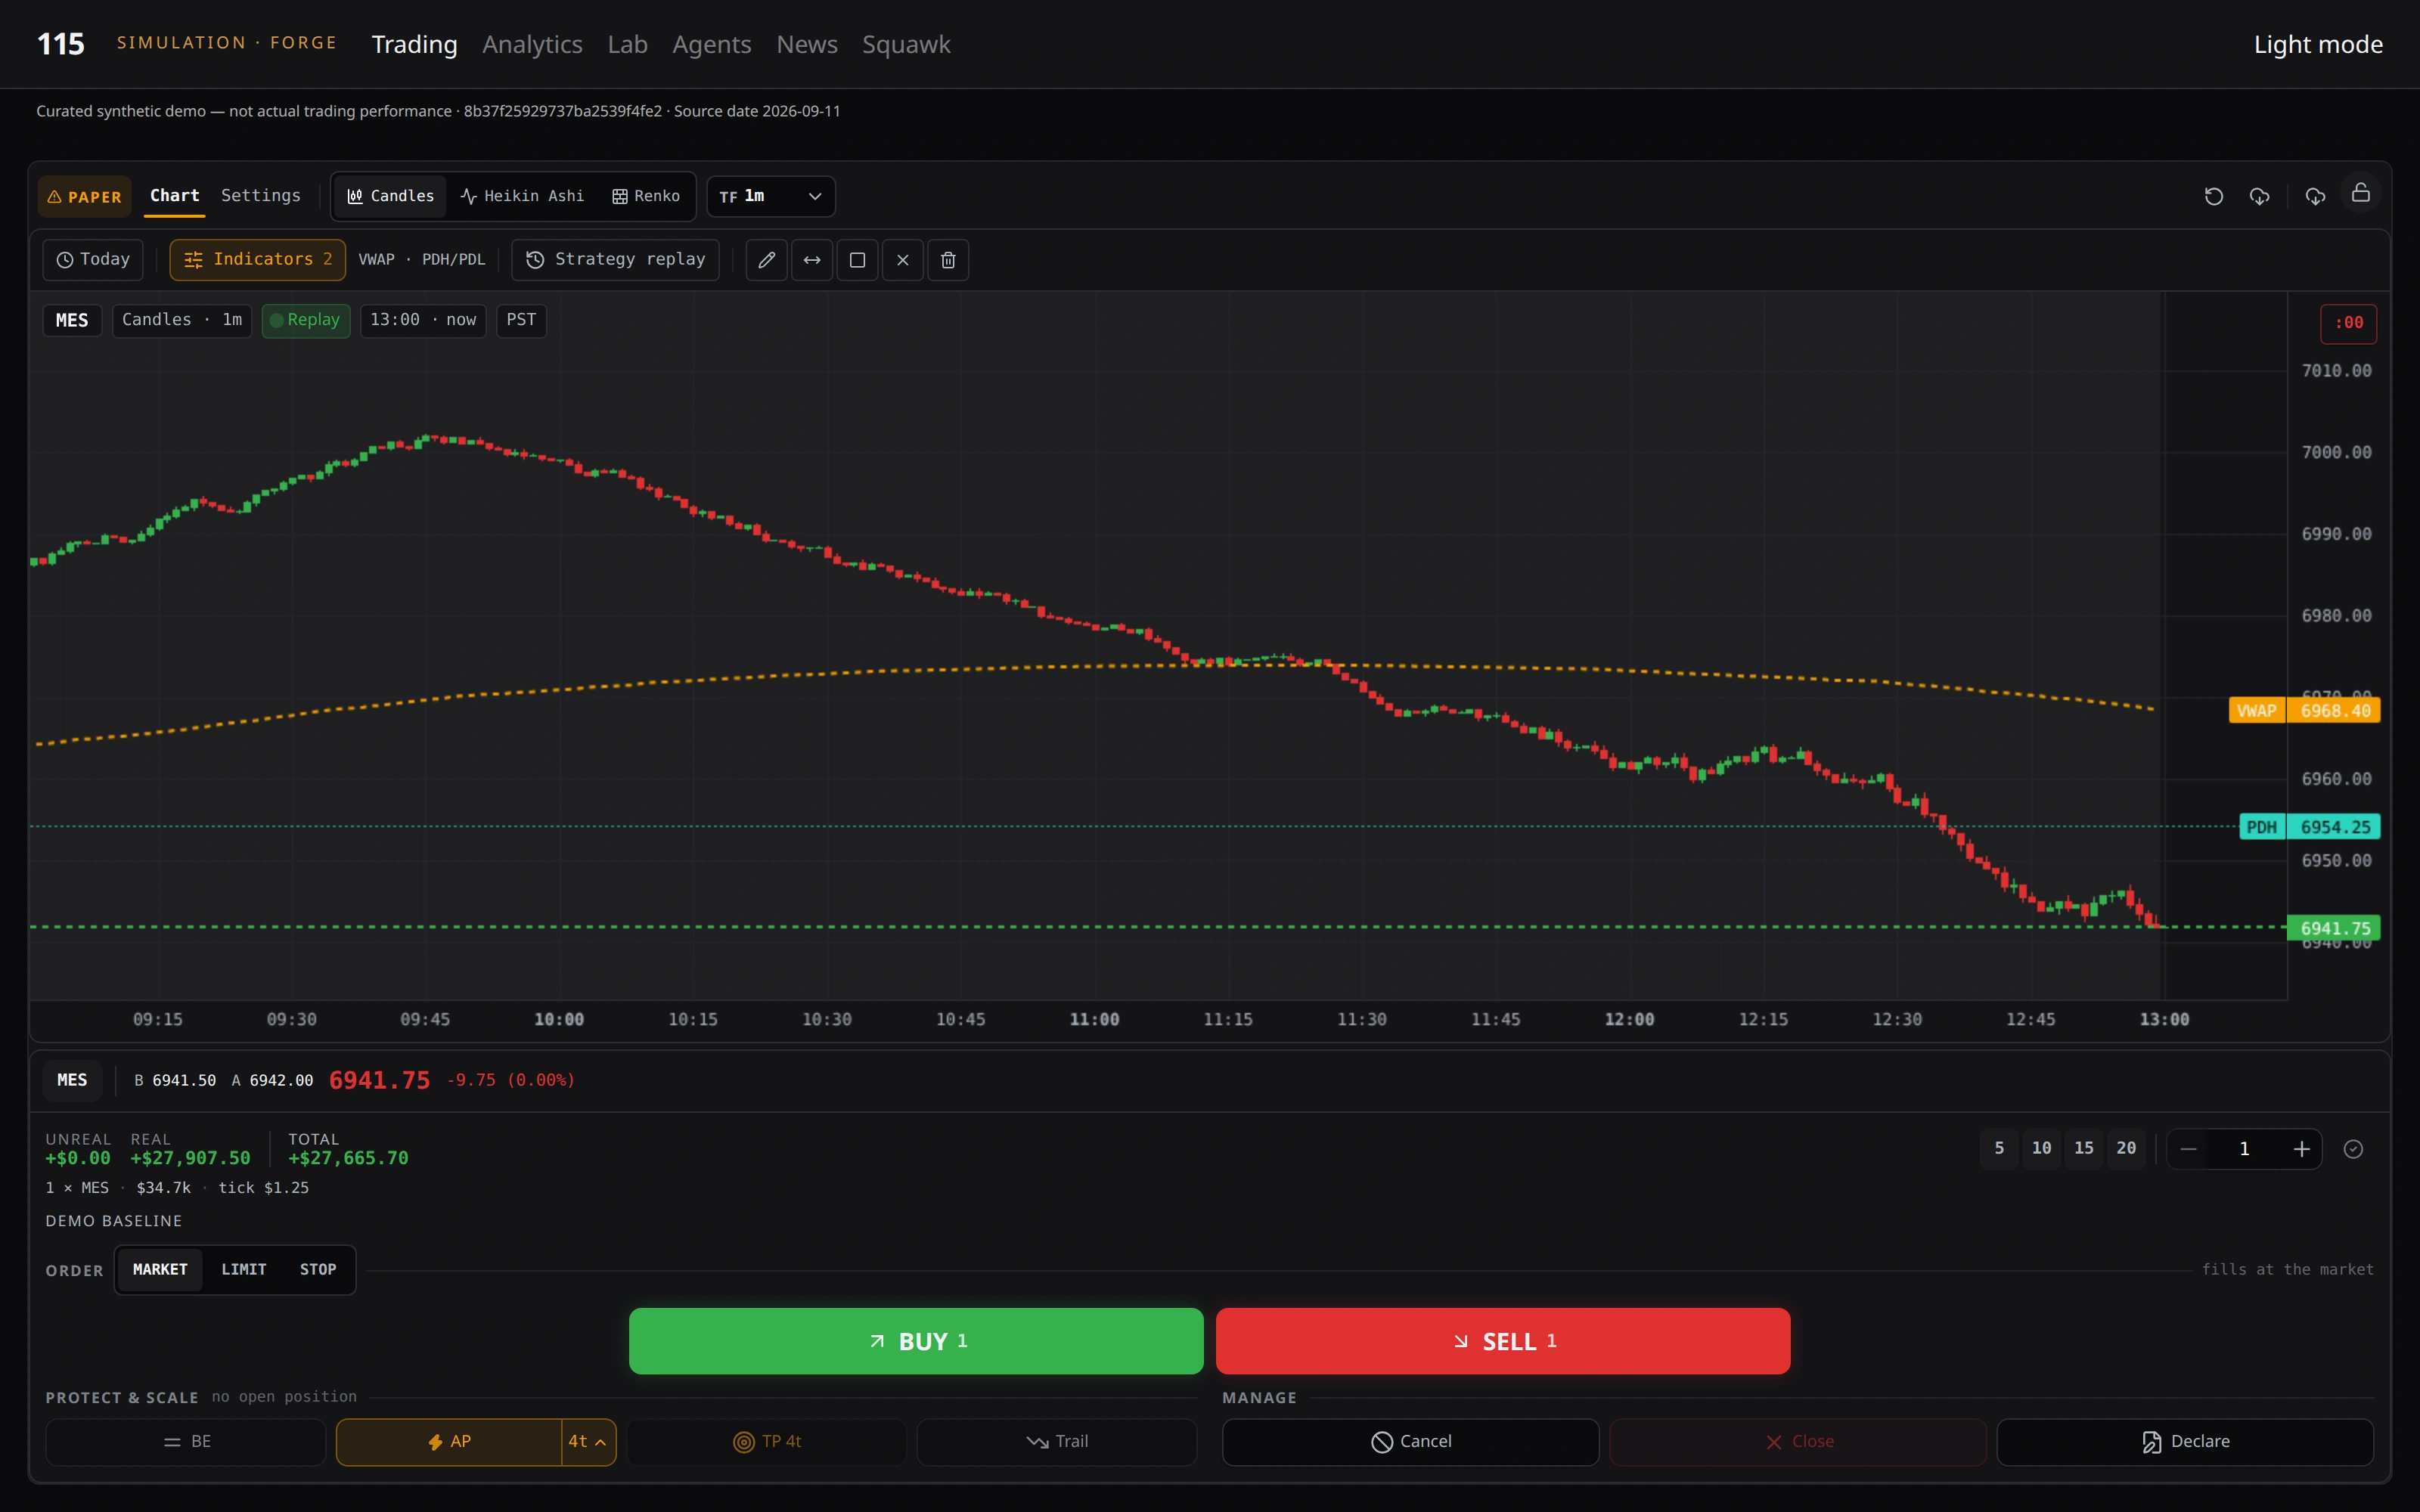
Task: Click the PST timezone chip
Action: point(521,320)
